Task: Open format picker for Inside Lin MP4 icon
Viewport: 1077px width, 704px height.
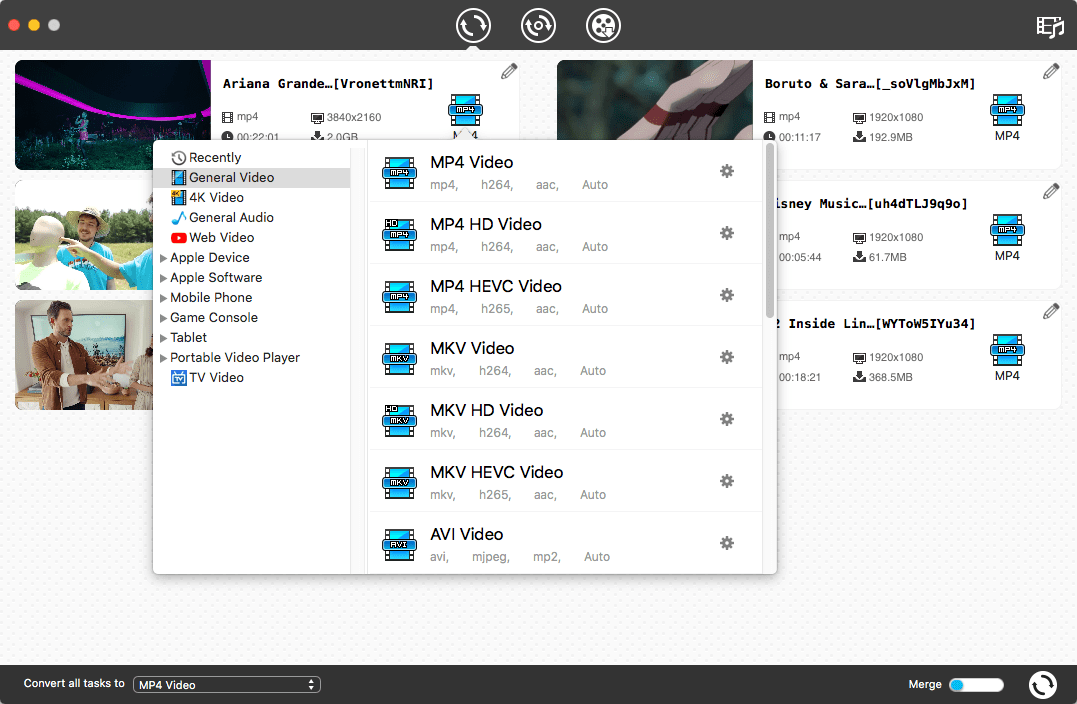Action: tap(1007, 350)
